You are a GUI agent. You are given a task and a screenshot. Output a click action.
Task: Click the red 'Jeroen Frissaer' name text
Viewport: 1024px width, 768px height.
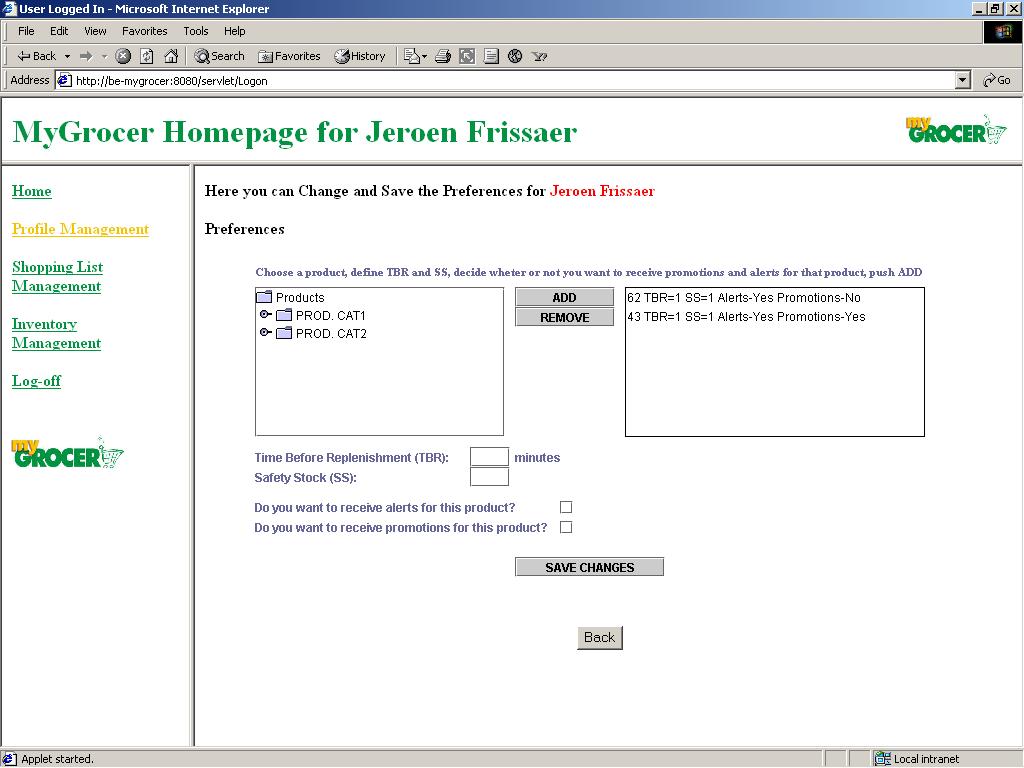click(x=602, y=191)
